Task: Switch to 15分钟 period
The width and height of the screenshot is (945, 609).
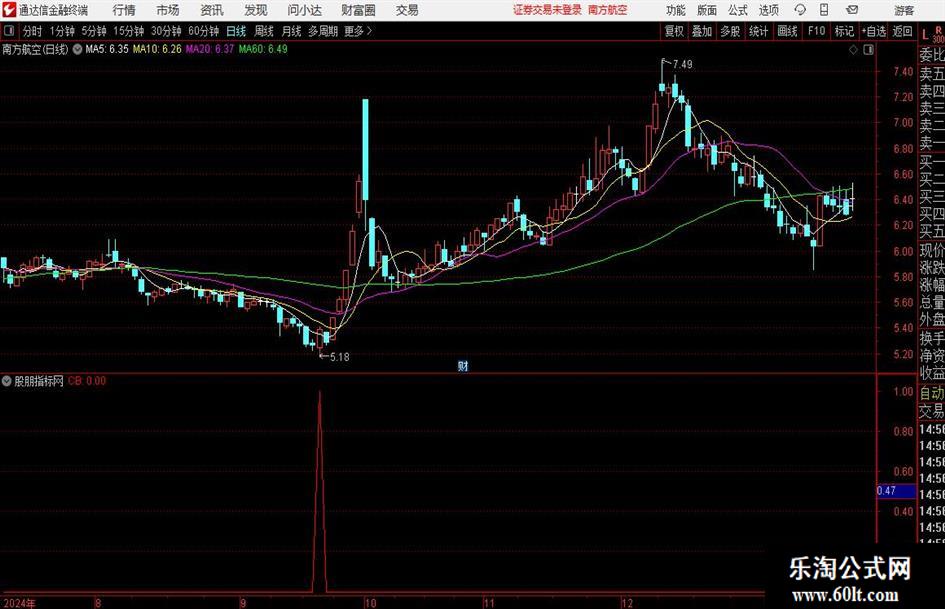Action: [x=128, y=31]
